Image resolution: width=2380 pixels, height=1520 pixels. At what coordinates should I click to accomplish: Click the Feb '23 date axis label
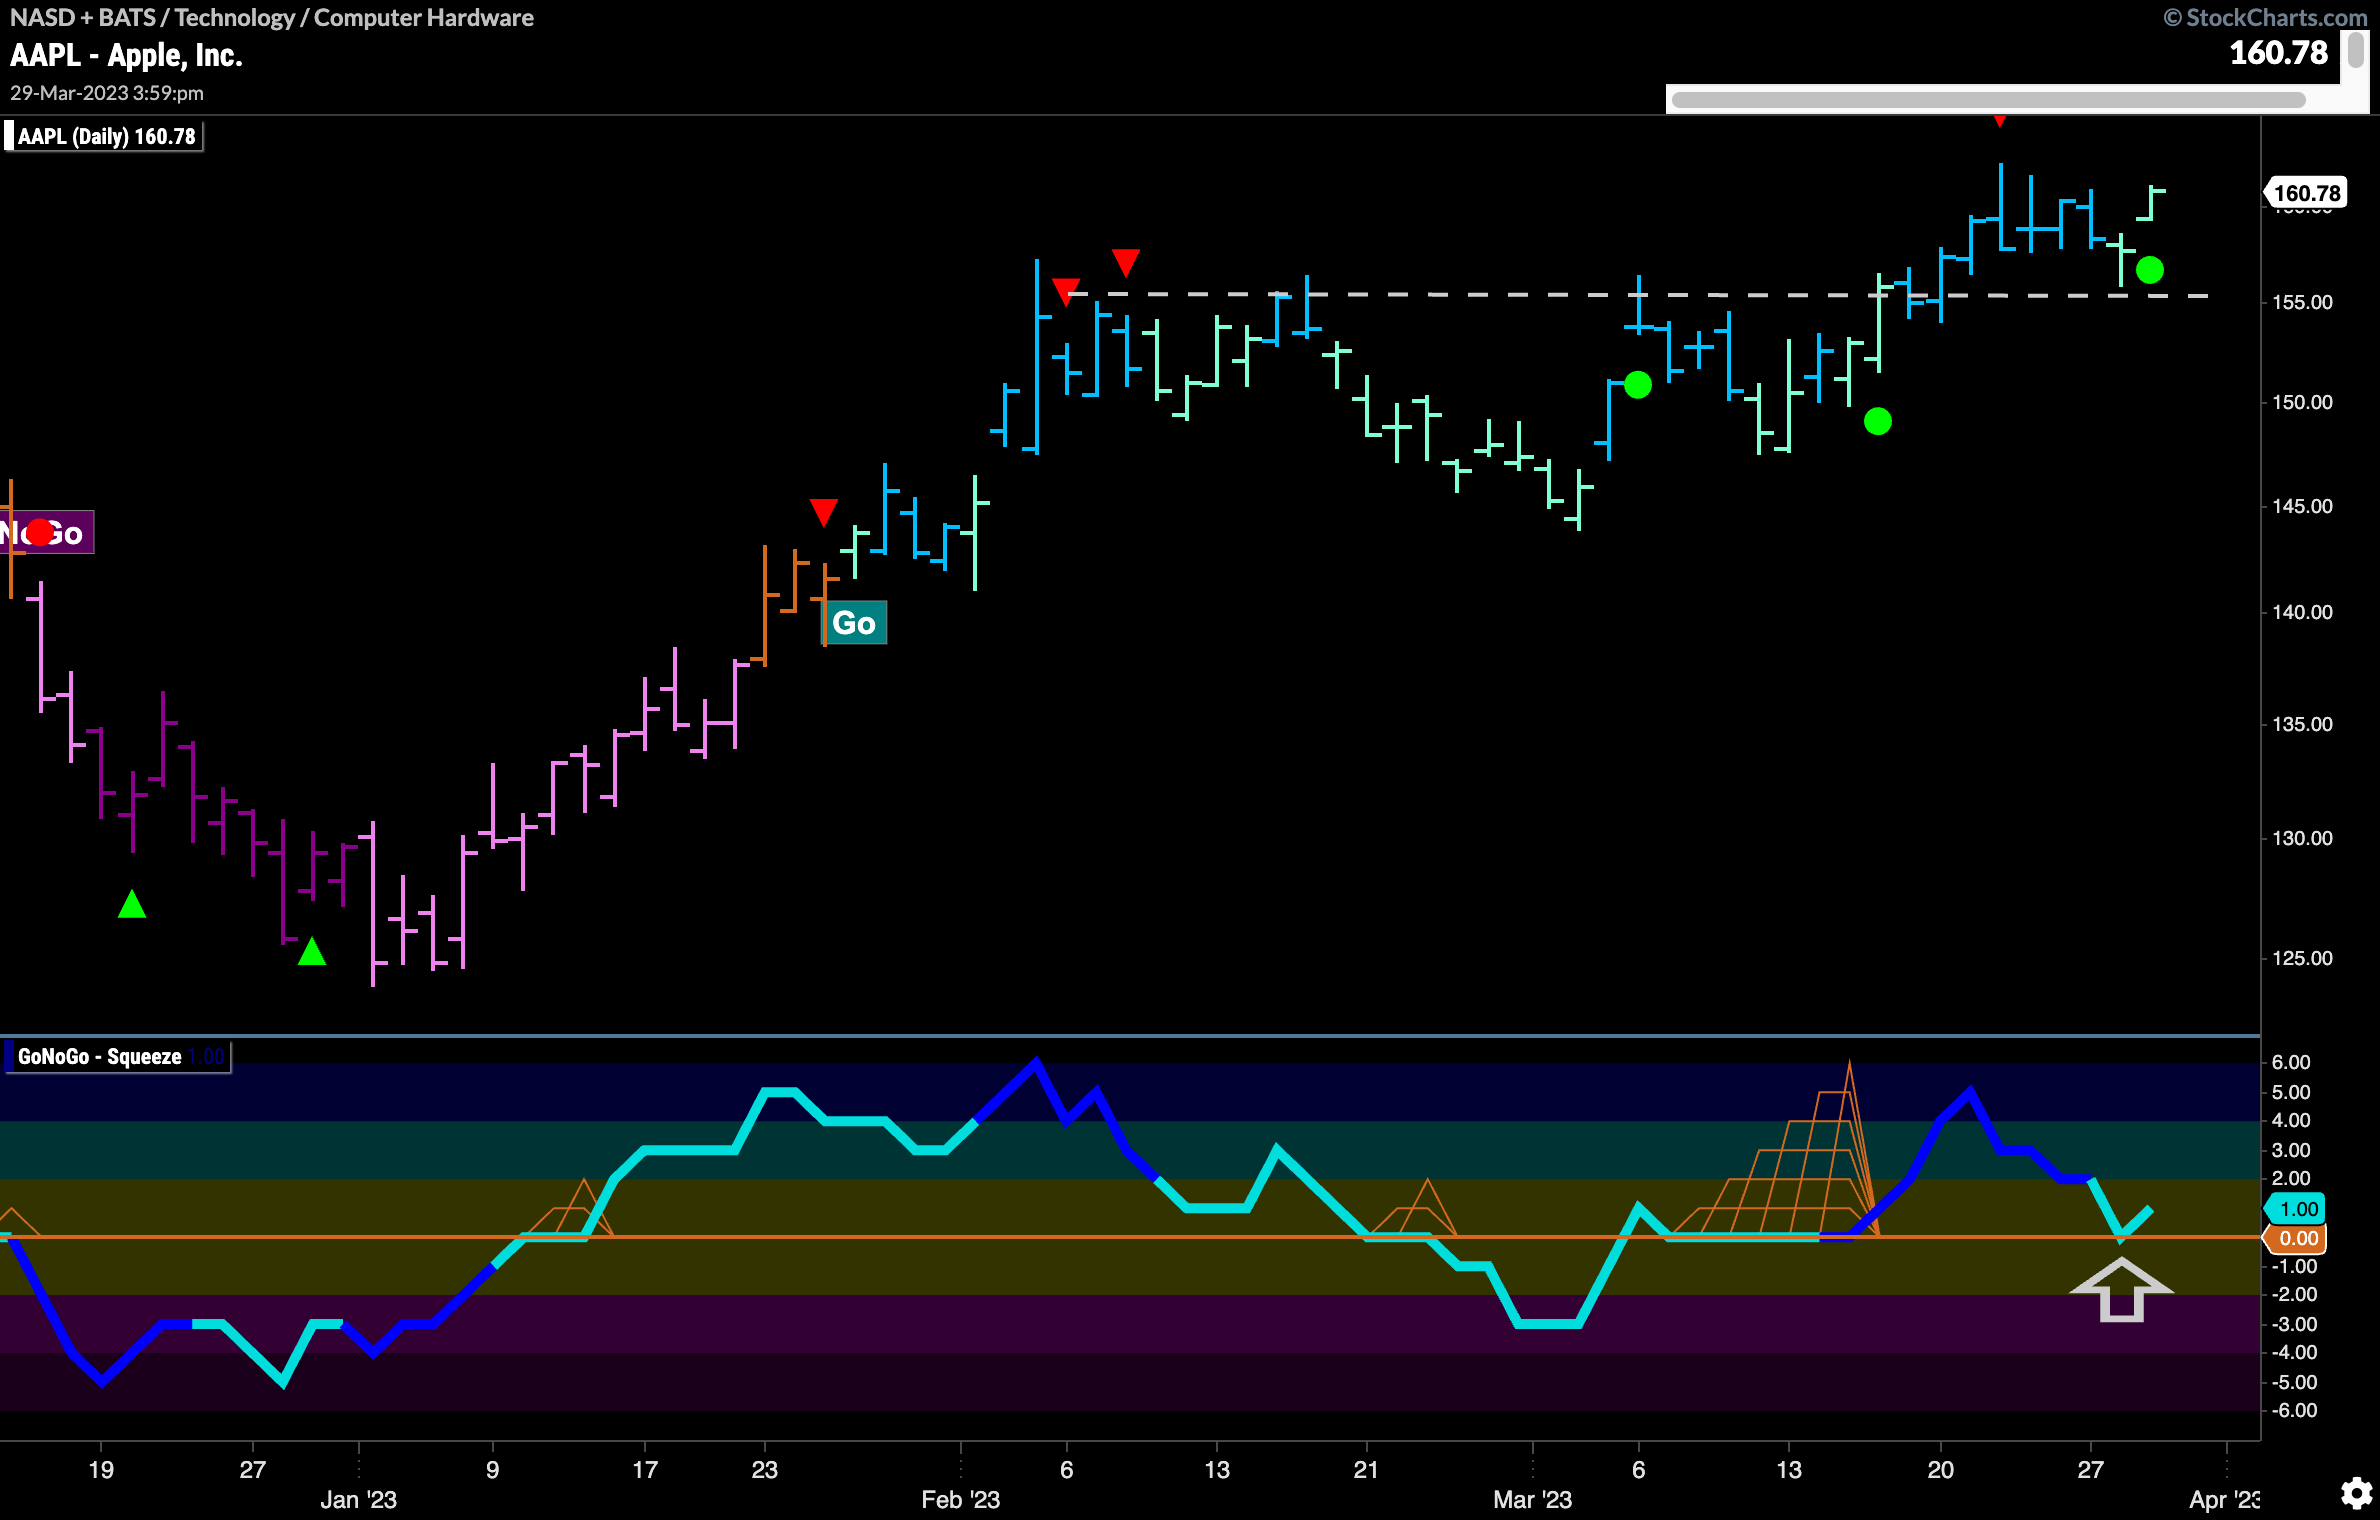coord(961,1500)
